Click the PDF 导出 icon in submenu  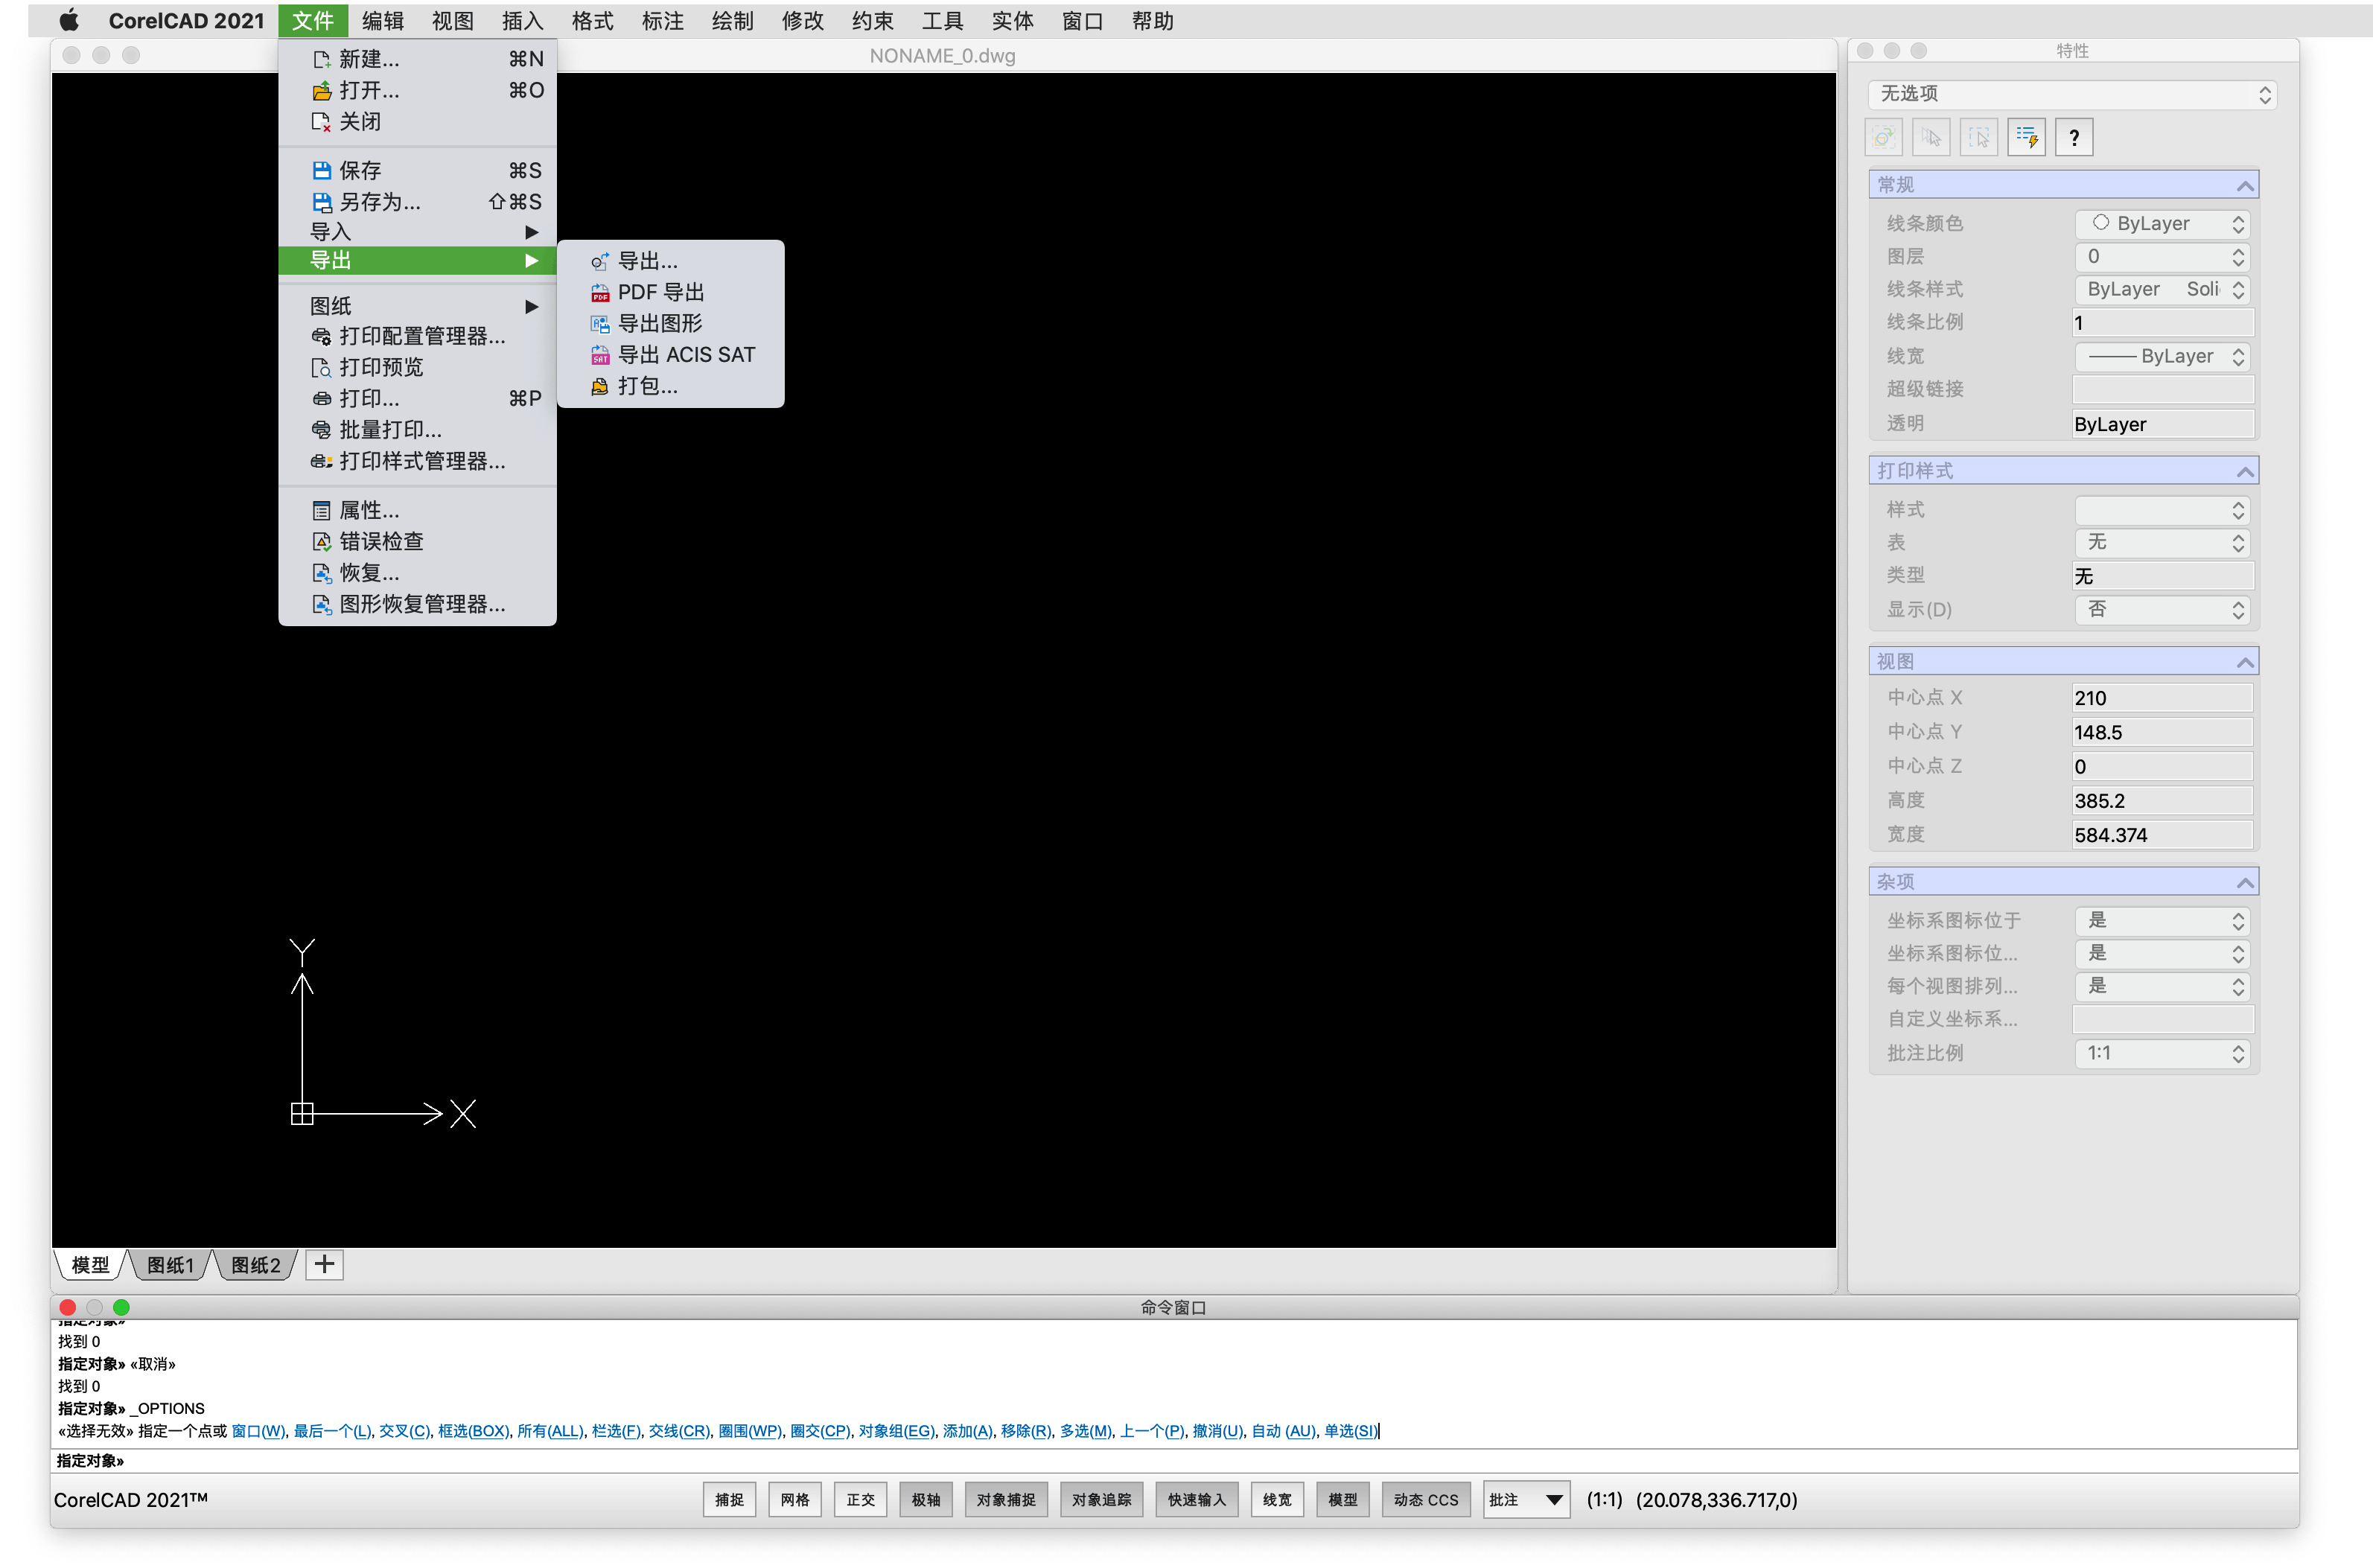click(x=600, y=293)
